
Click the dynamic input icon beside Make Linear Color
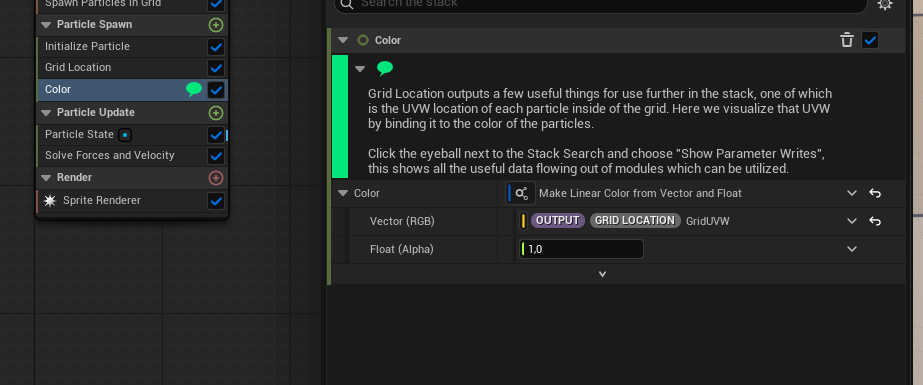coord(522,193)
